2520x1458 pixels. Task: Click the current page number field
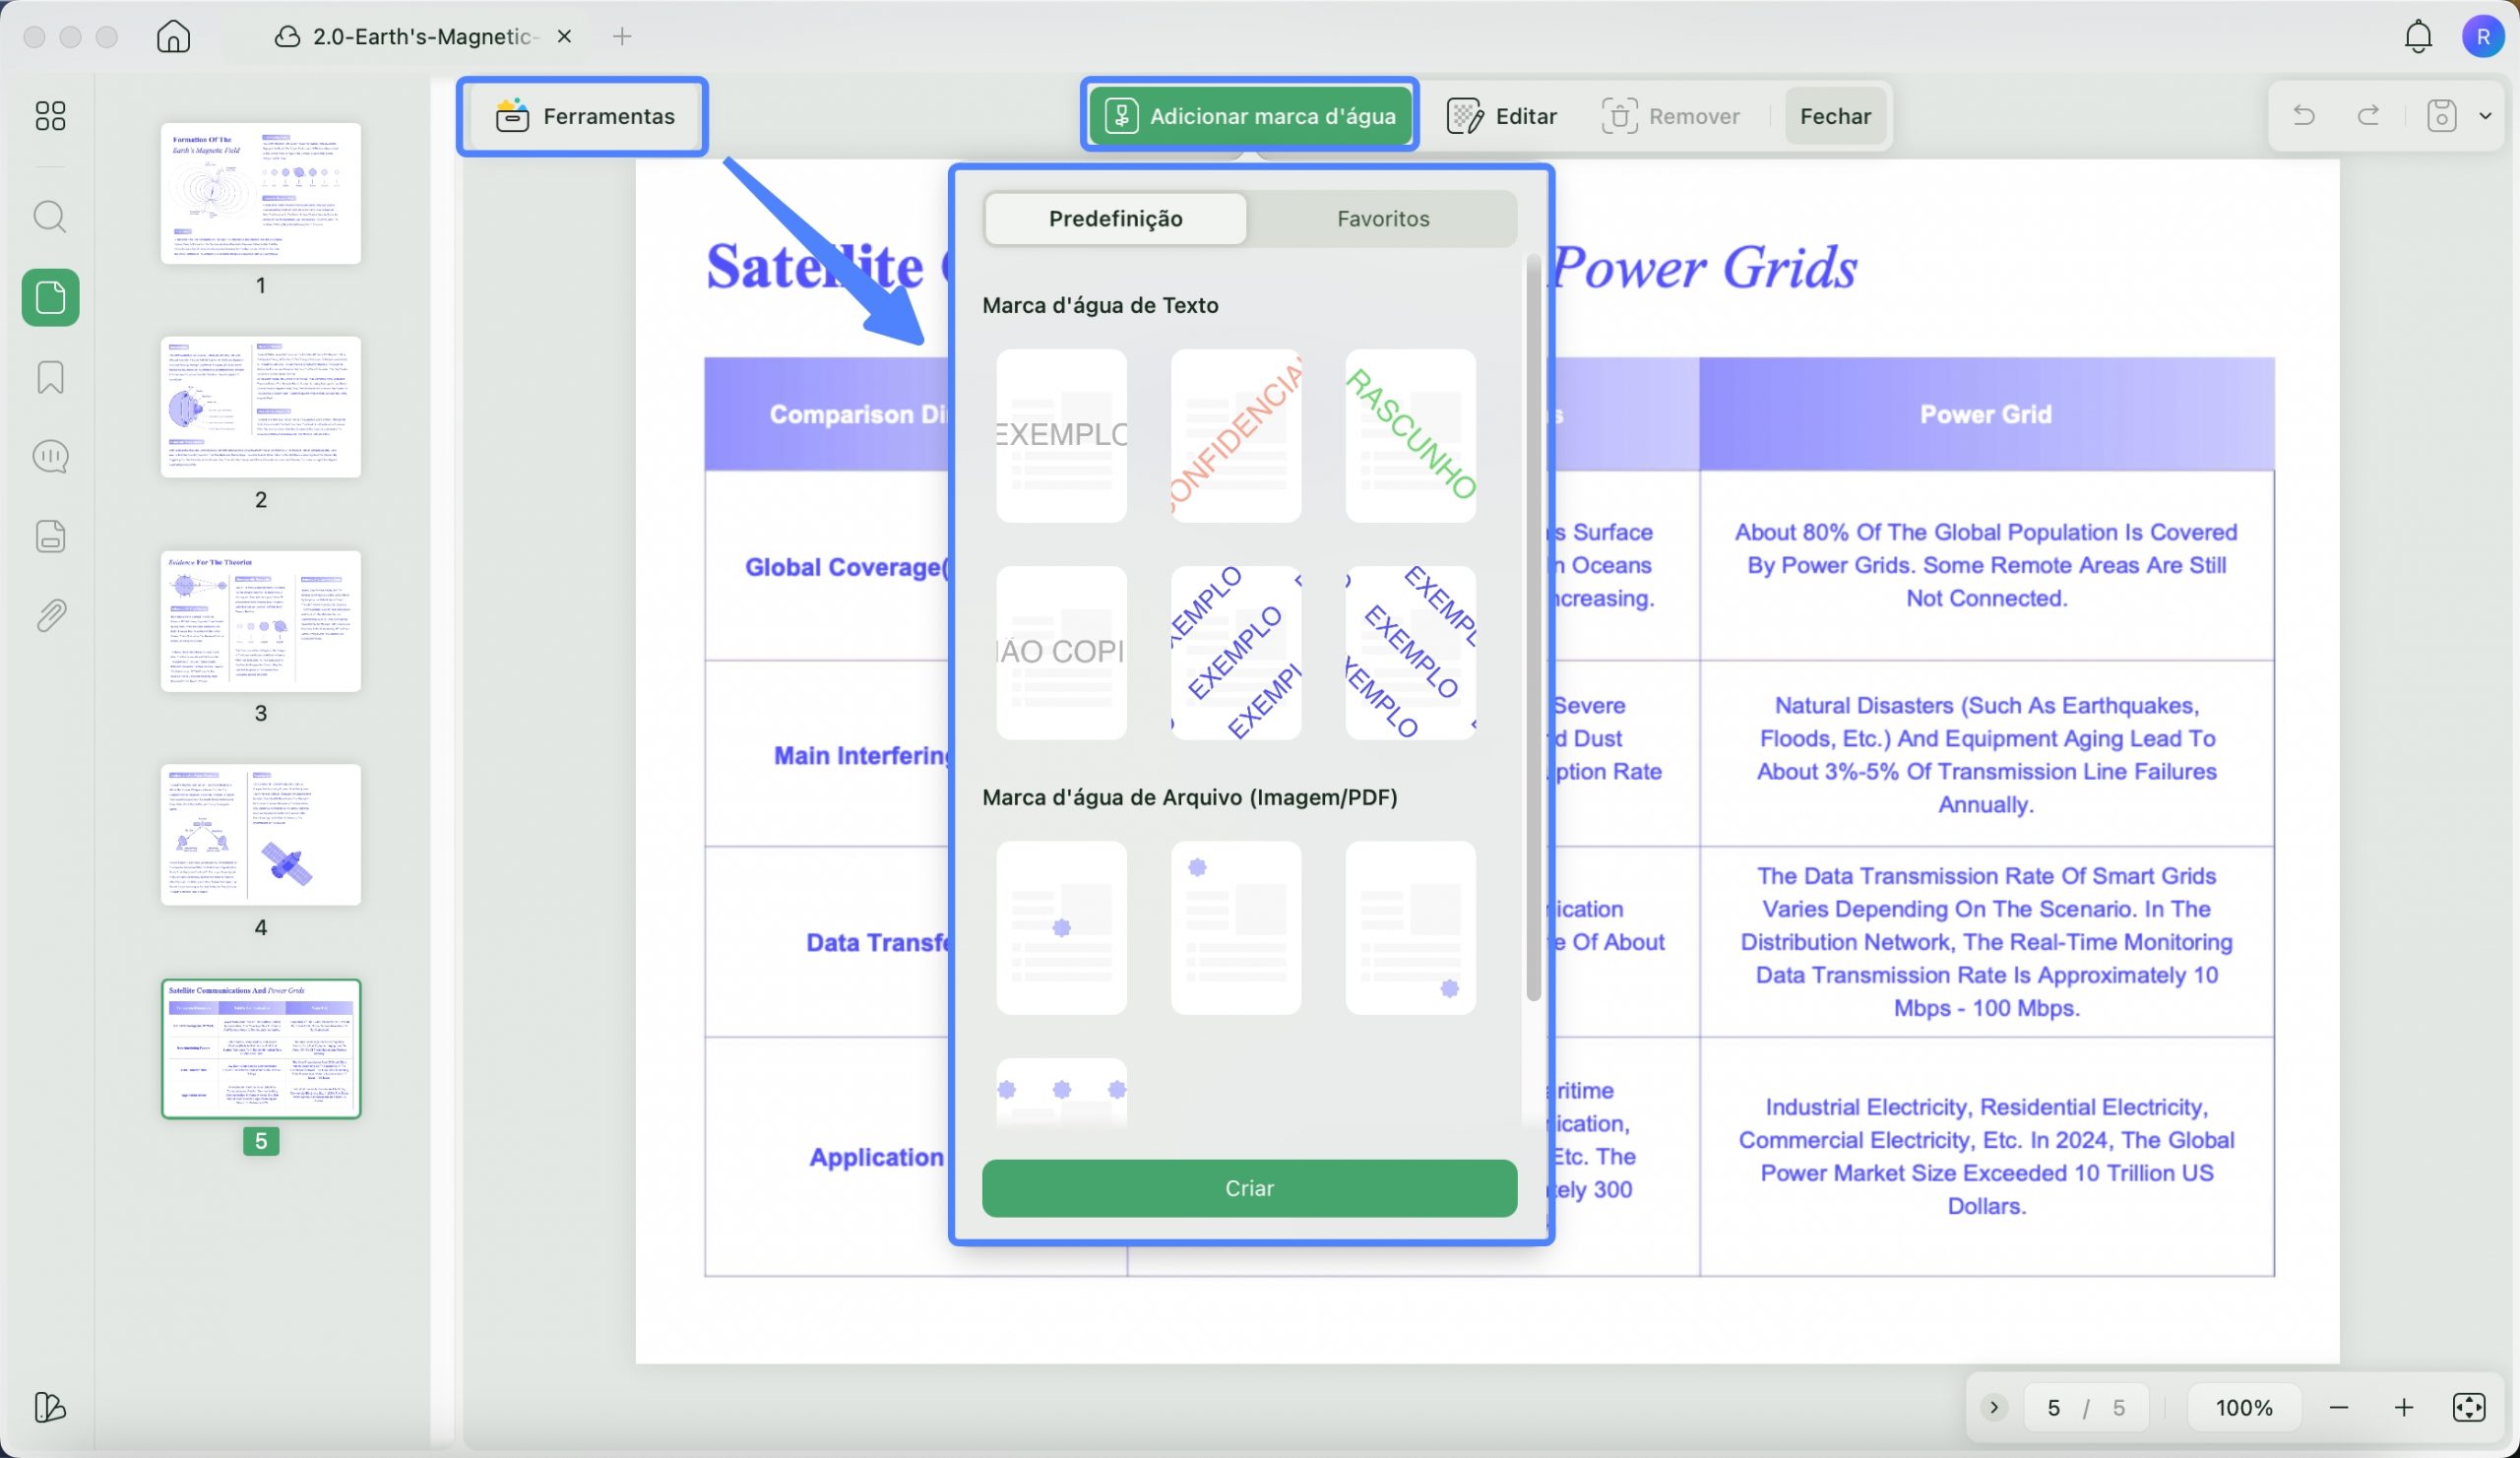pyautogui.click(x=2054, y=1407)
